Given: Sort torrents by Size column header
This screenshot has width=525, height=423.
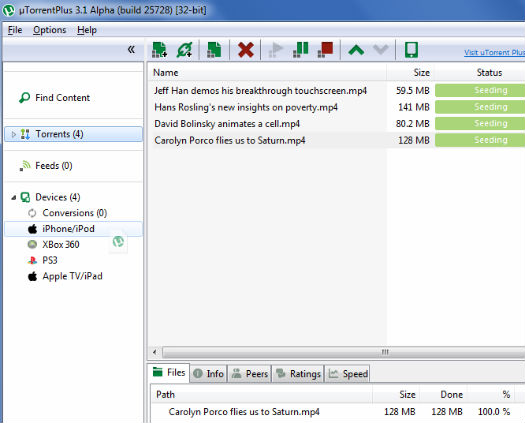Looking at the screenshot, I should pyautogui.click(x=410, y=73).
